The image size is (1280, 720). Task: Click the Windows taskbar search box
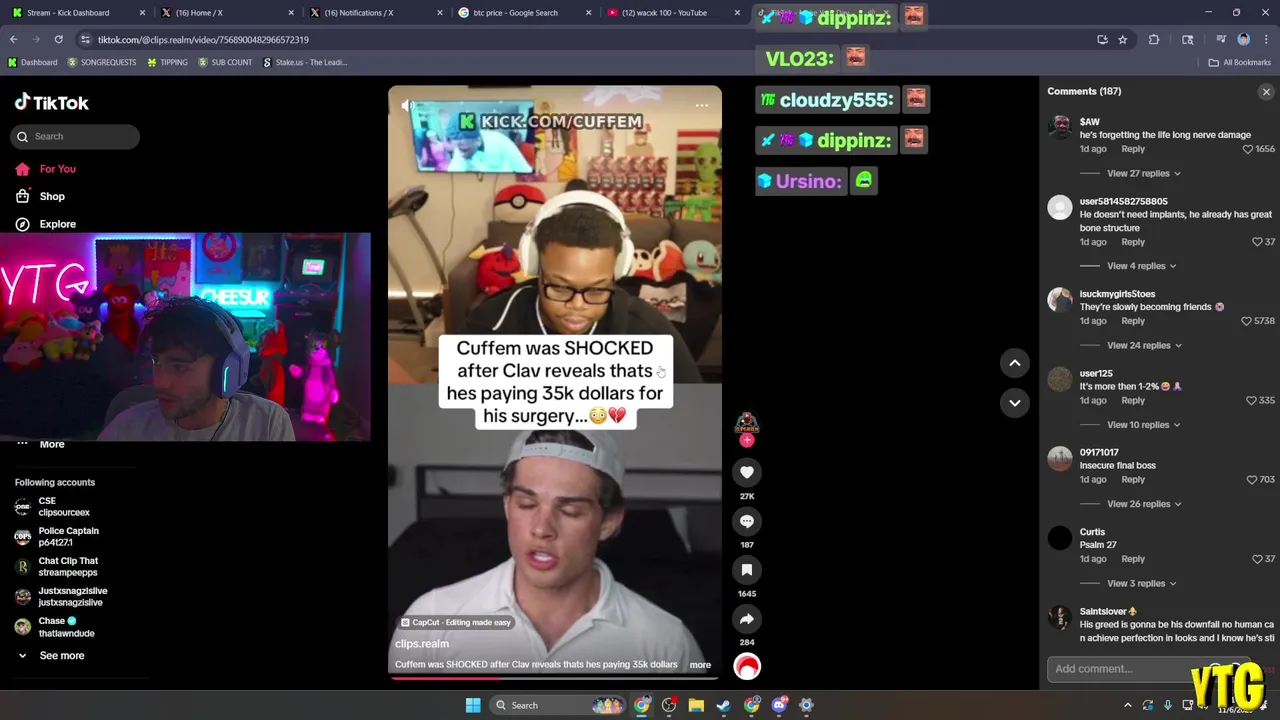(x=560, y=705)
